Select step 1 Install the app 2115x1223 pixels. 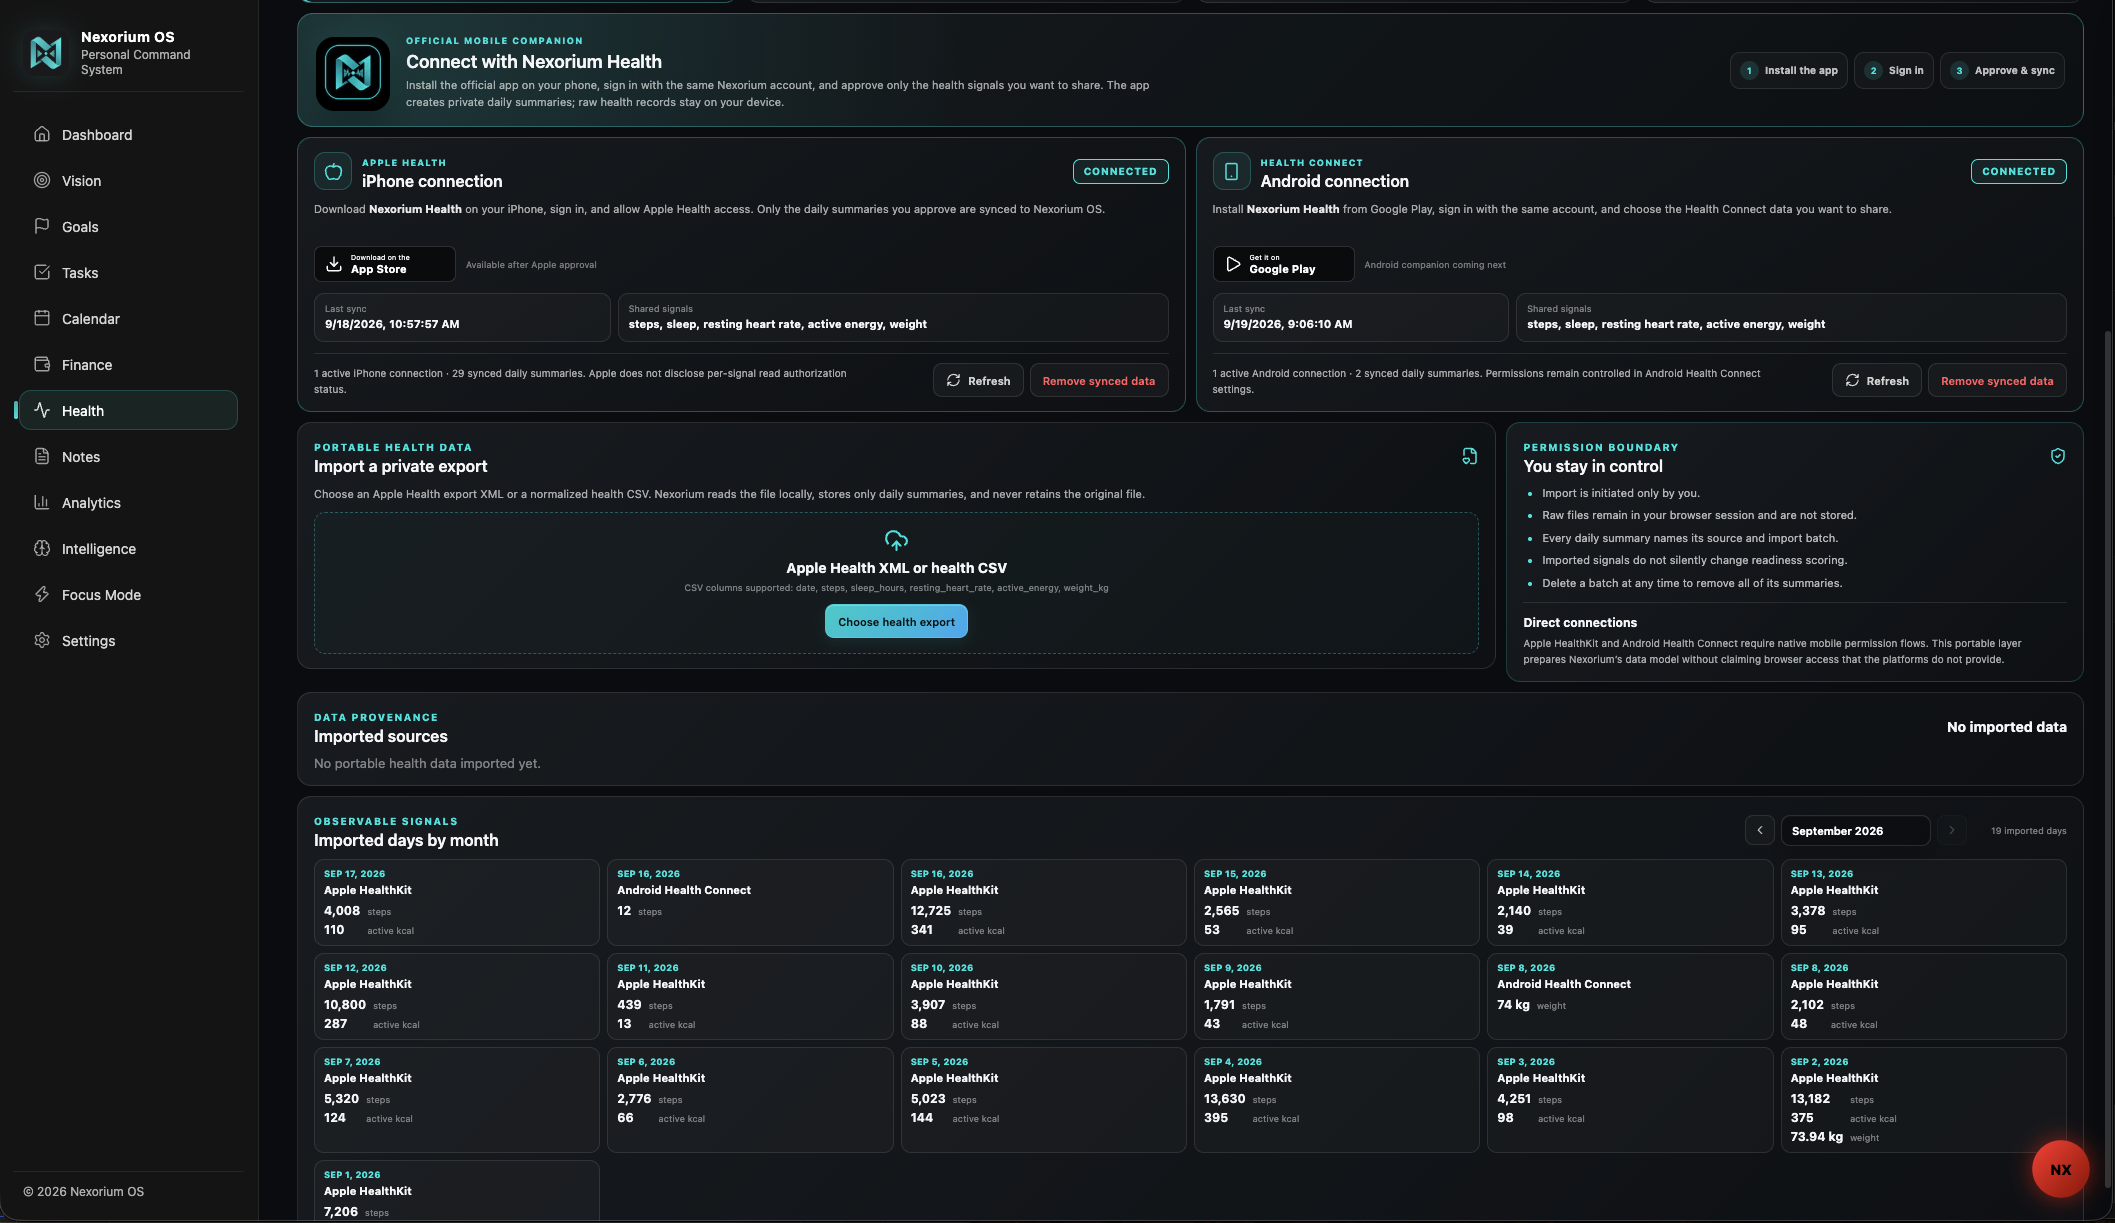click(x=1790, y=70)
